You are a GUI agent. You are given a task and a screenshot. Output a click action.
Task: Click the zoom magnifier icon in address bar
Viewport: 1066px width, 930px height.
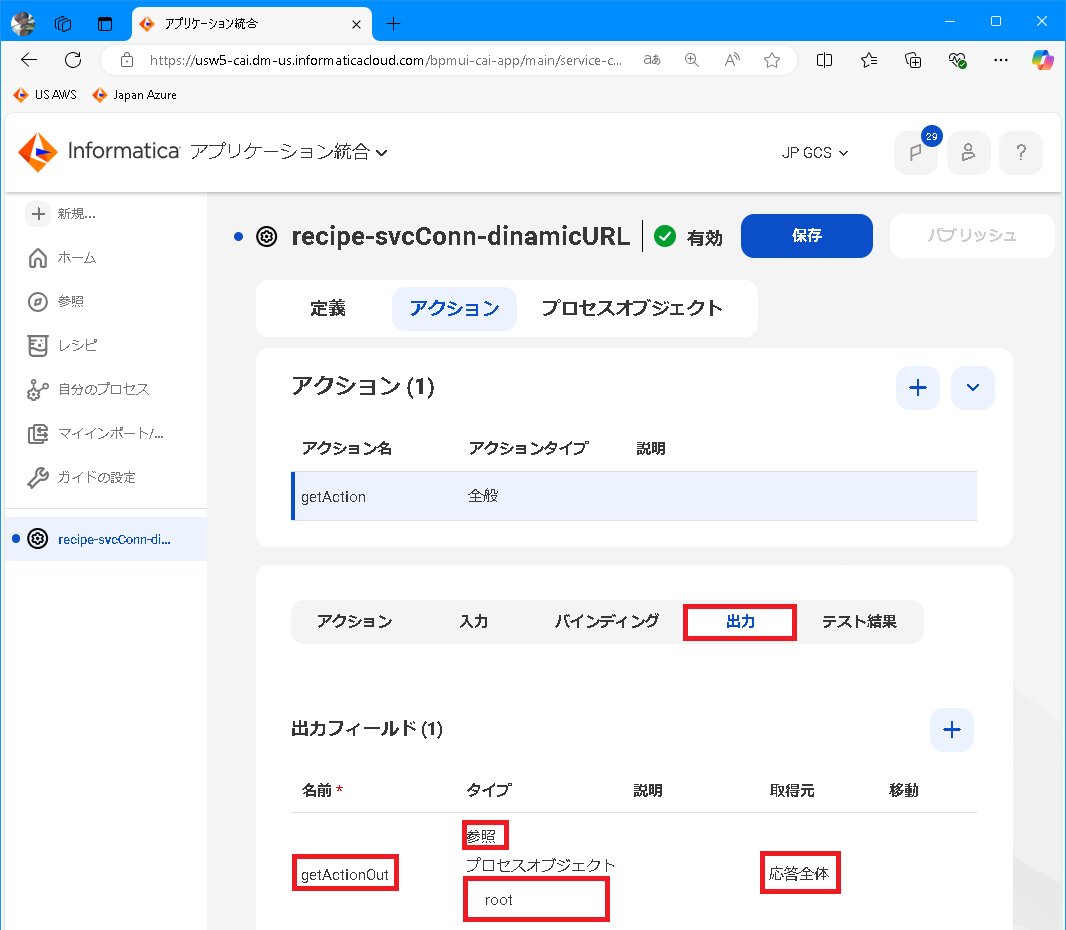click(x=691, y=61)
